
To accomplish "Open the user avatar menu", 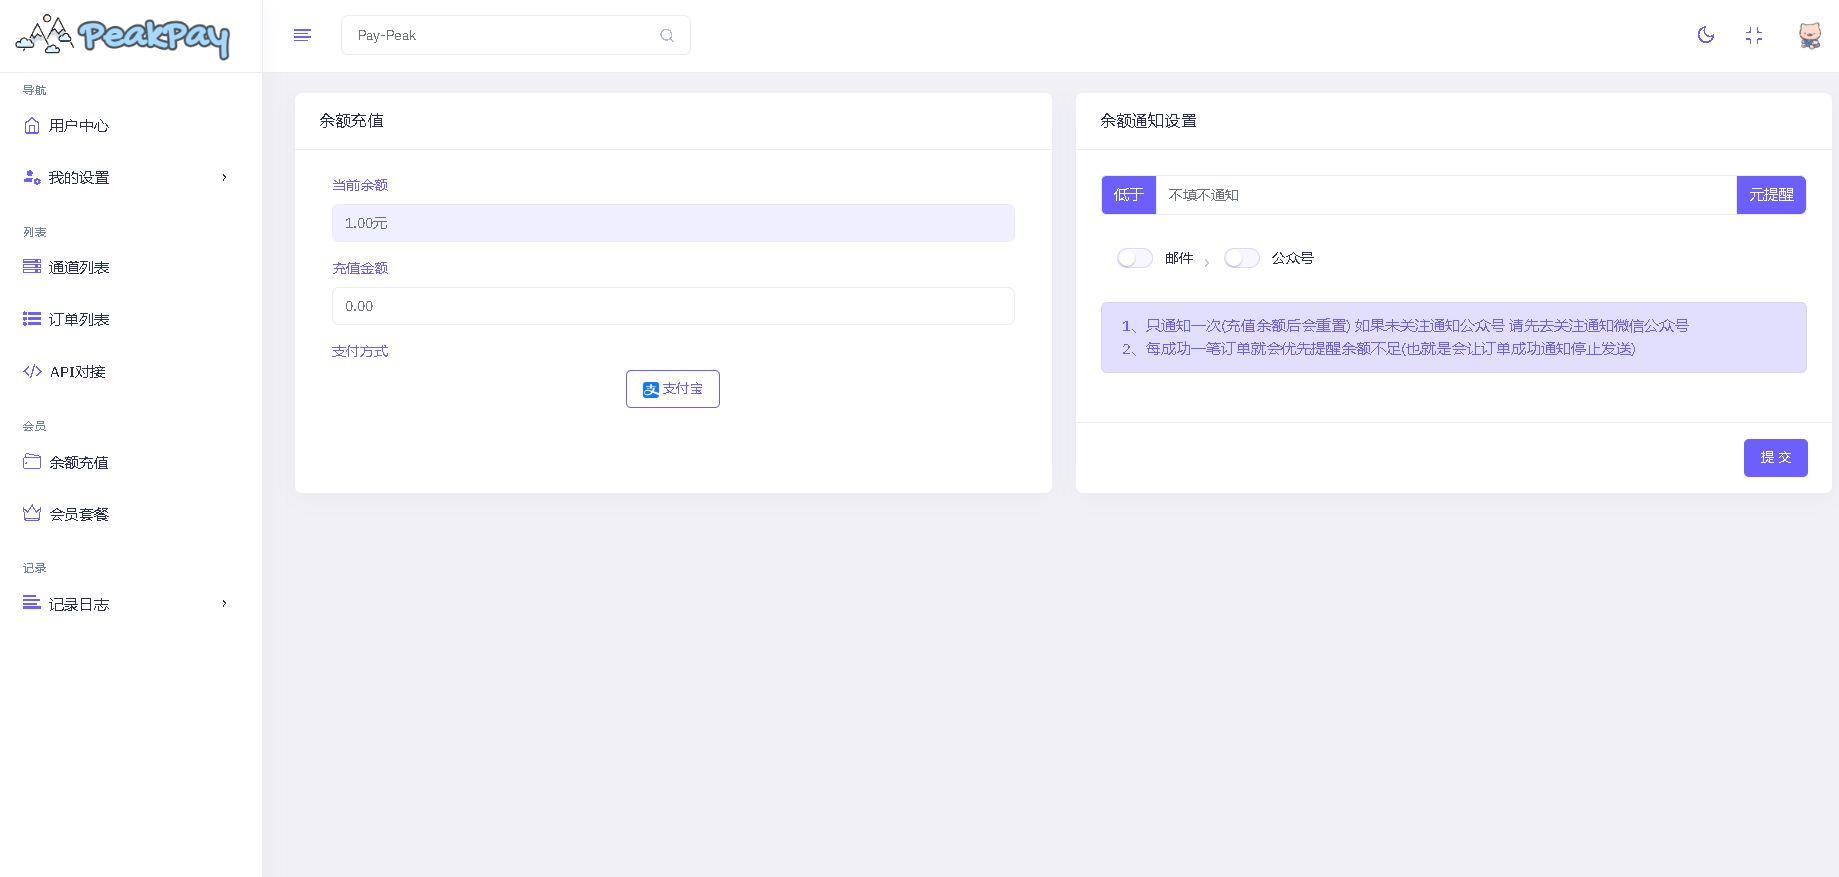I will [x=1809, y=35].
